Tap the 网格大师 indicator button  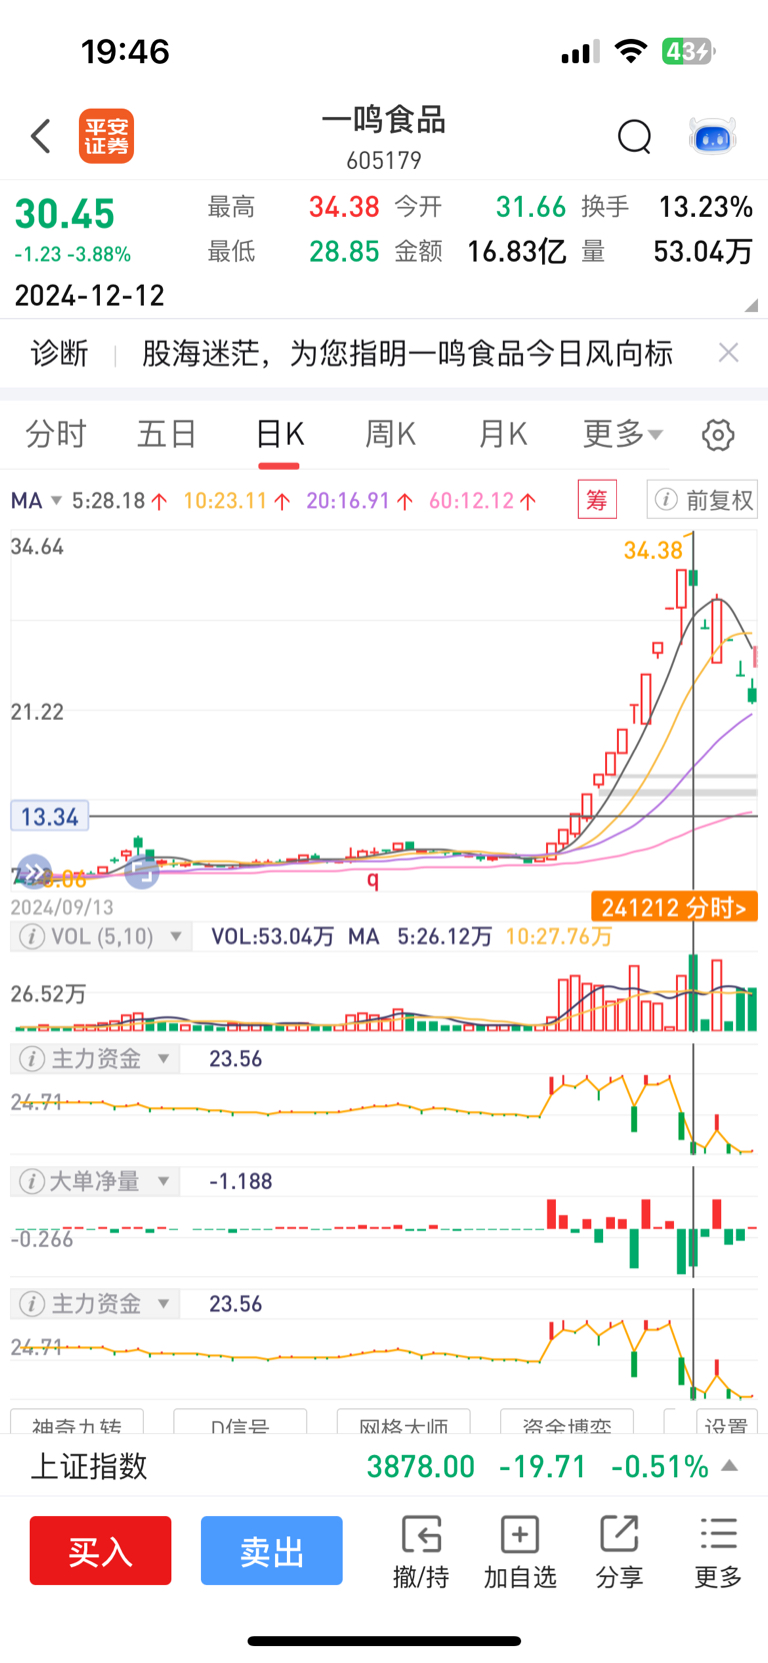[403, 1424]
